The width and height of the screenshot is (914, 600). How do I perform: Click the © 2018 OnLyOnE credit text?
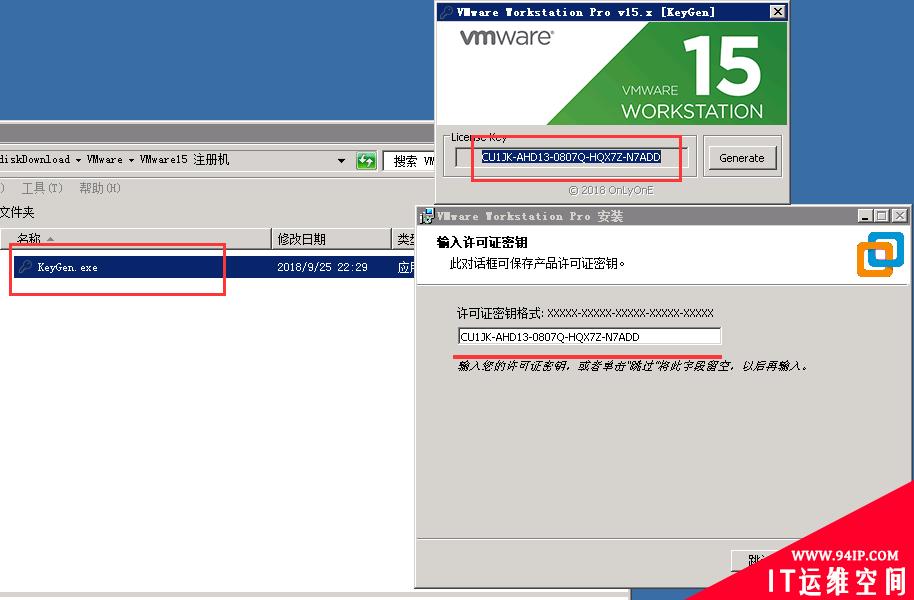pyautogui.click(x=611, y=190)
